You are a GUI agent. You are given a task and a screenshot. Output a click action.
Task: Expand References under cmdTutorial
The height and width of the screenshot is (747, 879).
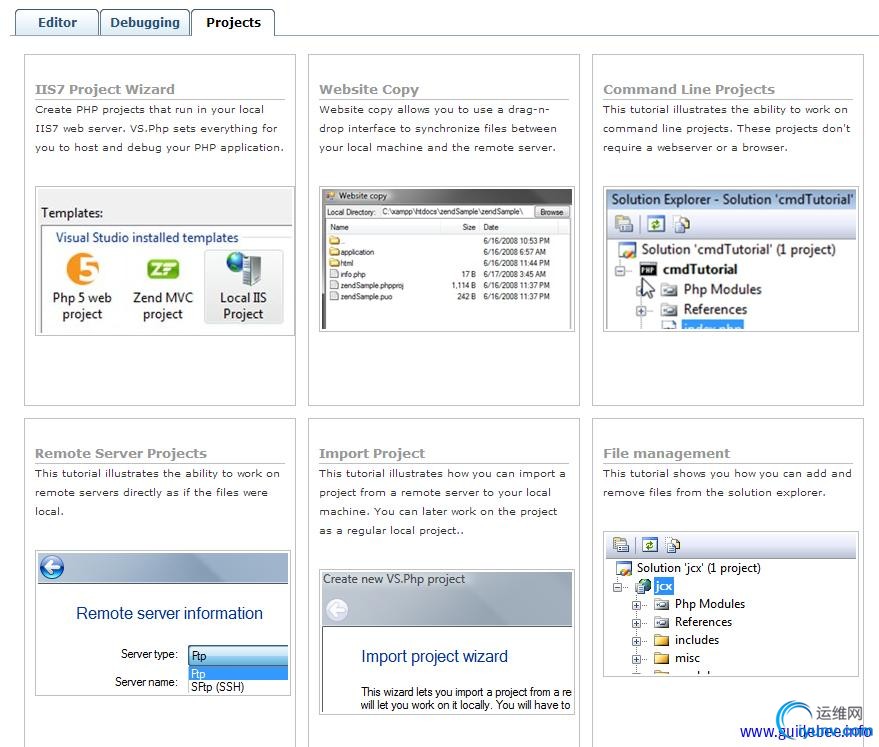641,310
